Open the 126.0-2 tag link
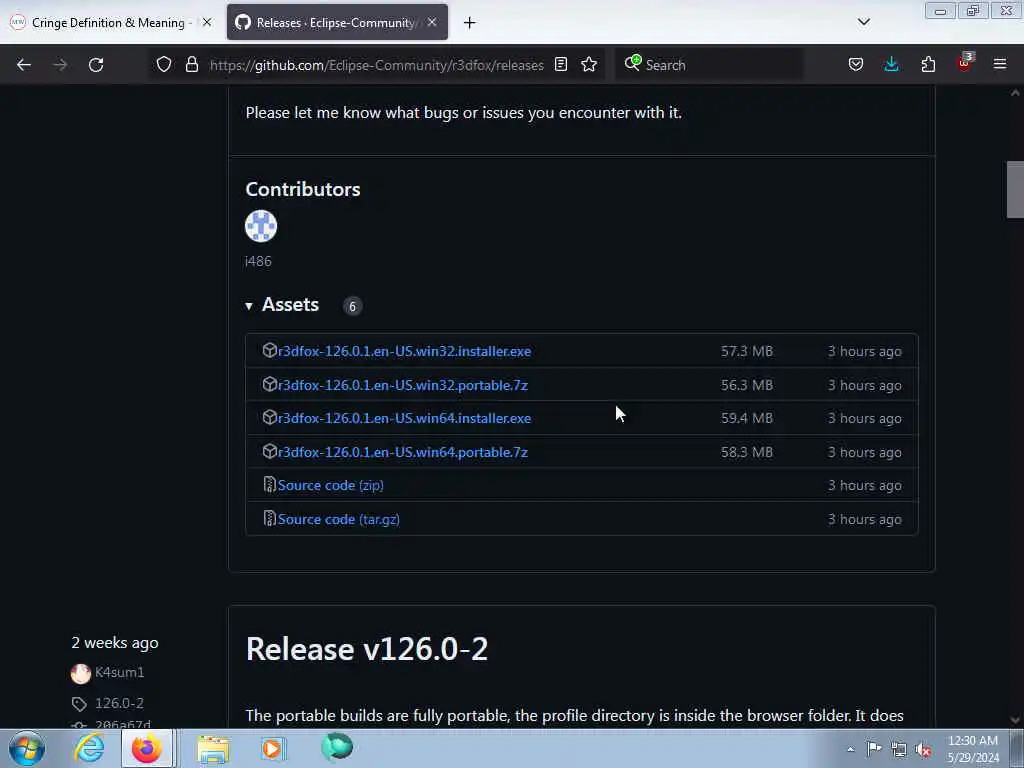 coord(120,703)
